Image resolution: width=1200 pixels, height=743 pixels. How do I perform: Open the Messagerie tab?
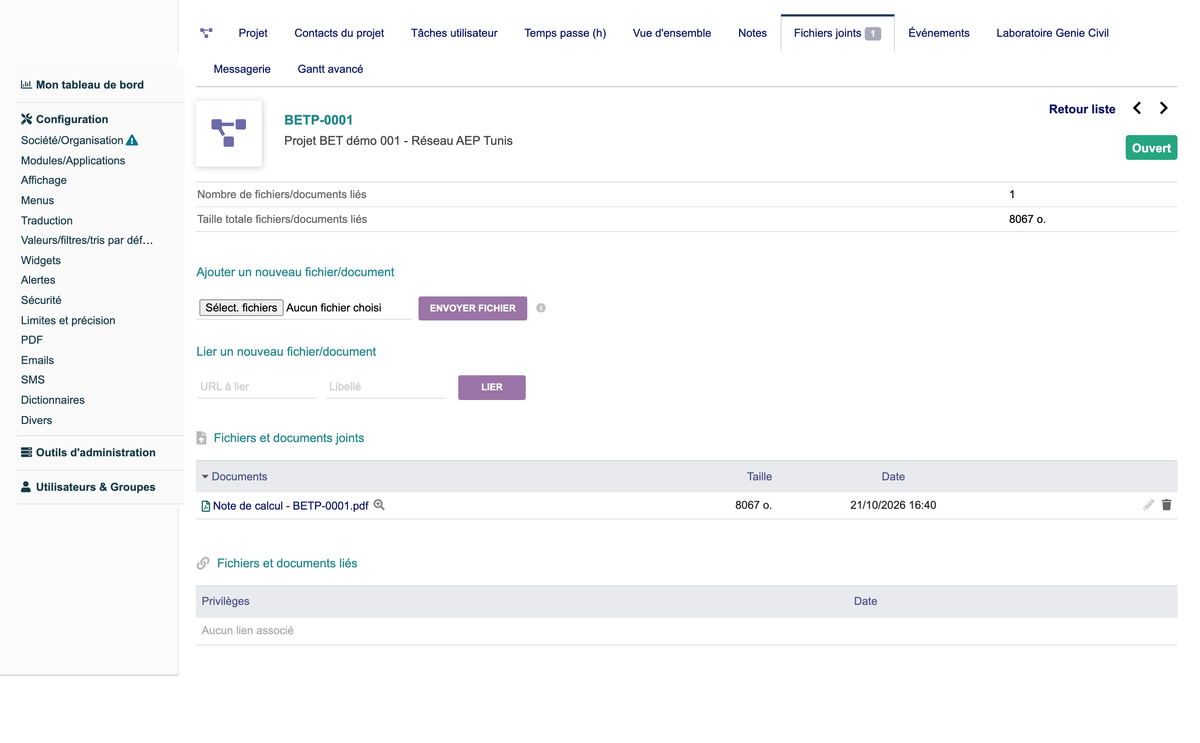click(x=242, y=69)
